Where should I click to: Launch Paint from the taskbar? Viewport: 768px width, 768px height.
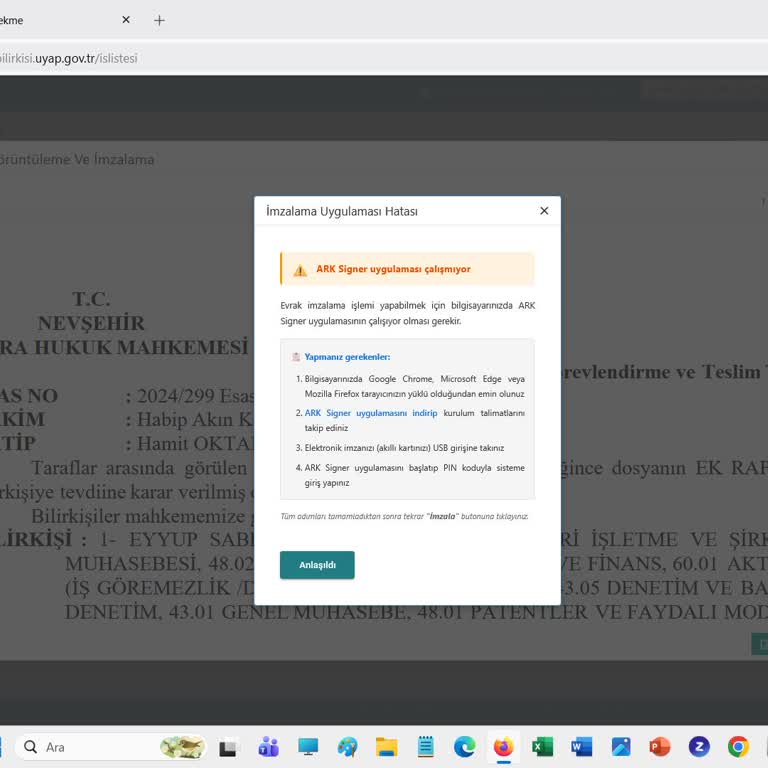tap(347, 747)
